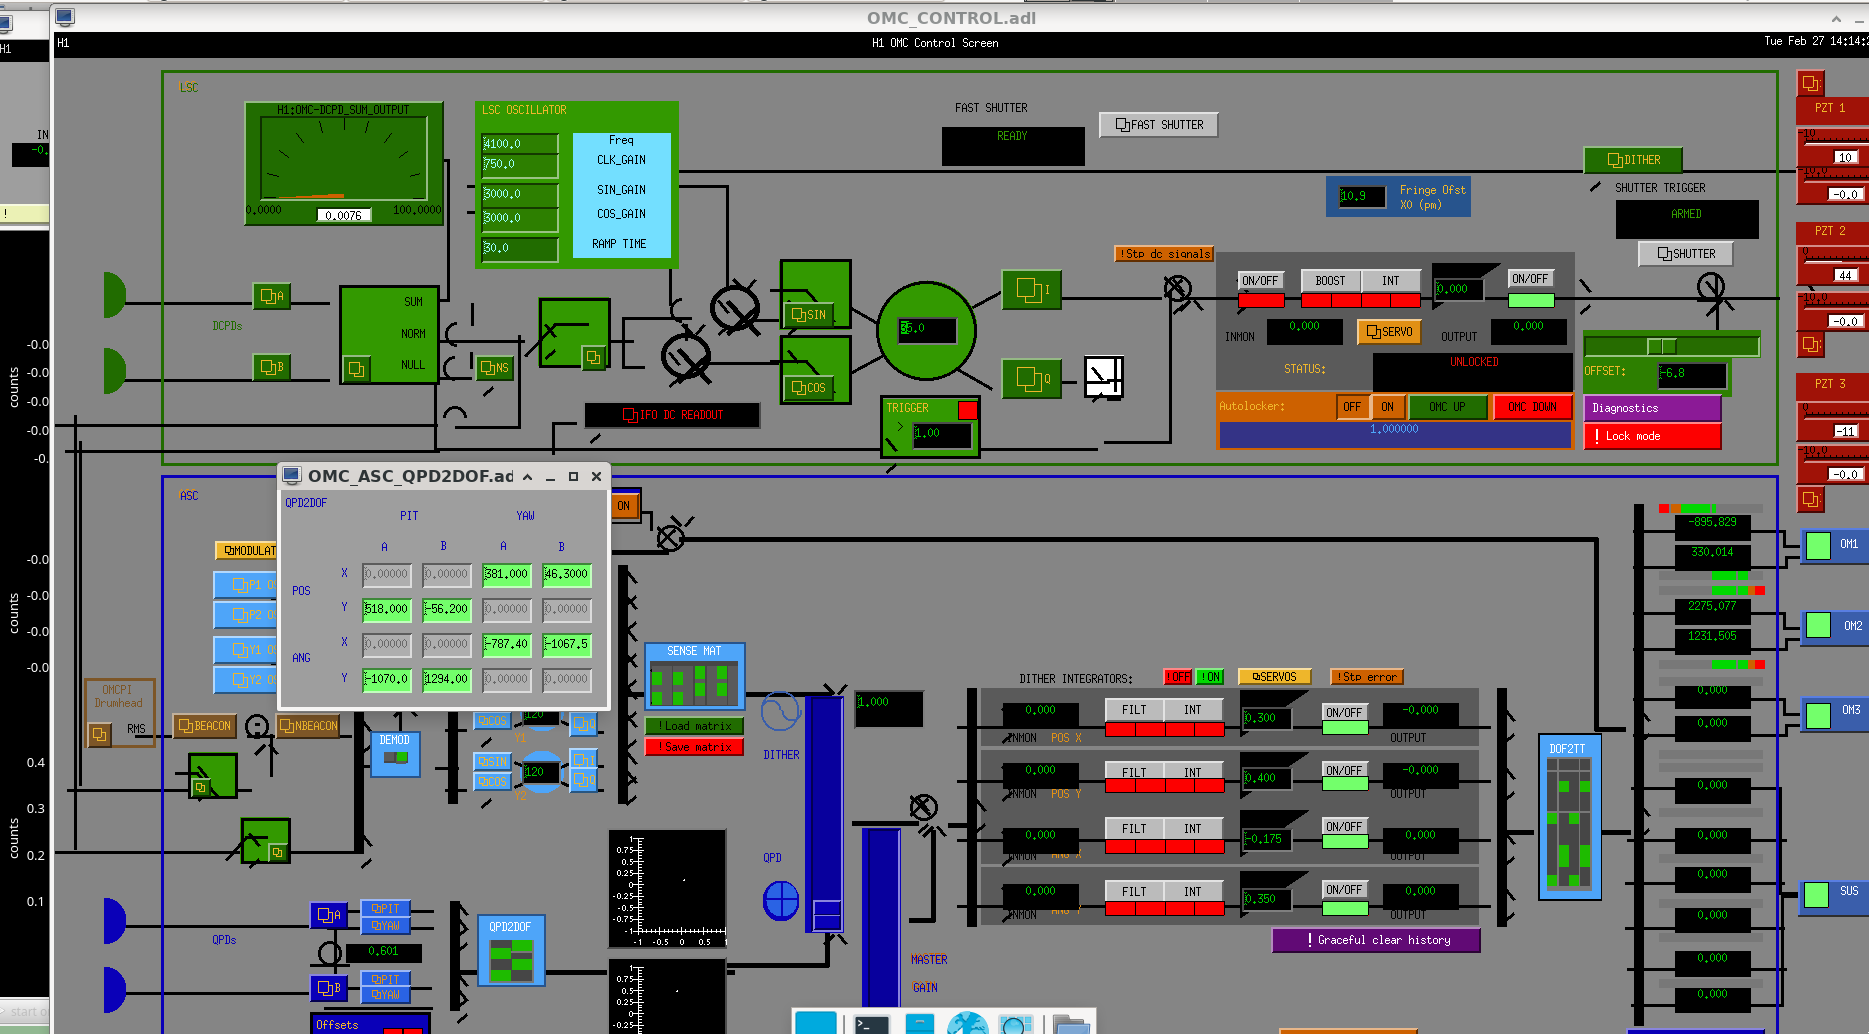Image resolution: width=1869 pixels, height=1034 pixels.
Task: Click the Stp dc signals button
Action: [x=1164, y=254]
